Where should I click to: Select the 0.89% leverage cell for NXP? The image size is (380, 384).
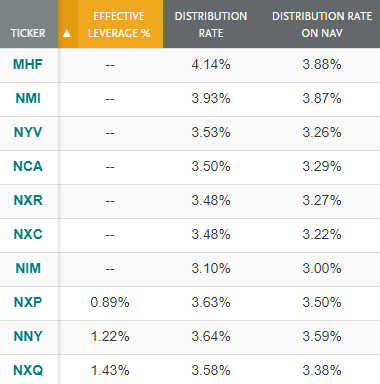tap(110, 302)
